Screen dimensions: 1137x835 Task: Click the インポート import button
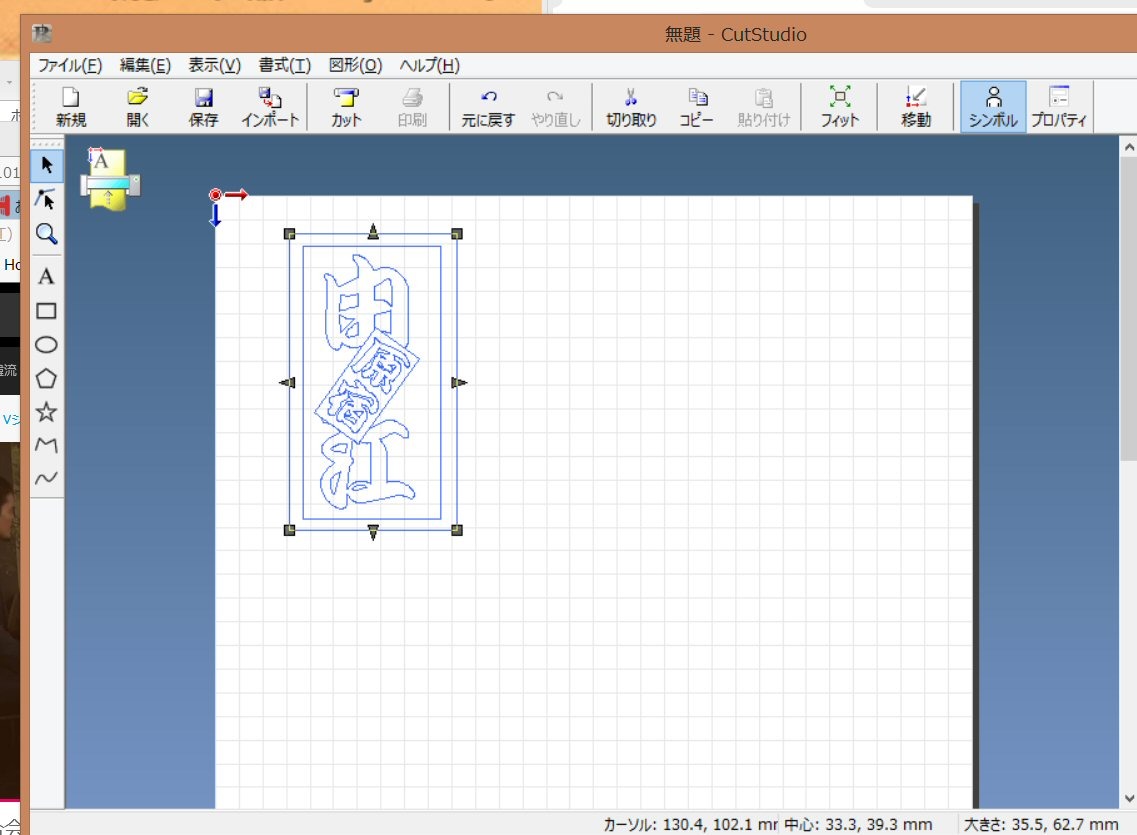(270, 107)
